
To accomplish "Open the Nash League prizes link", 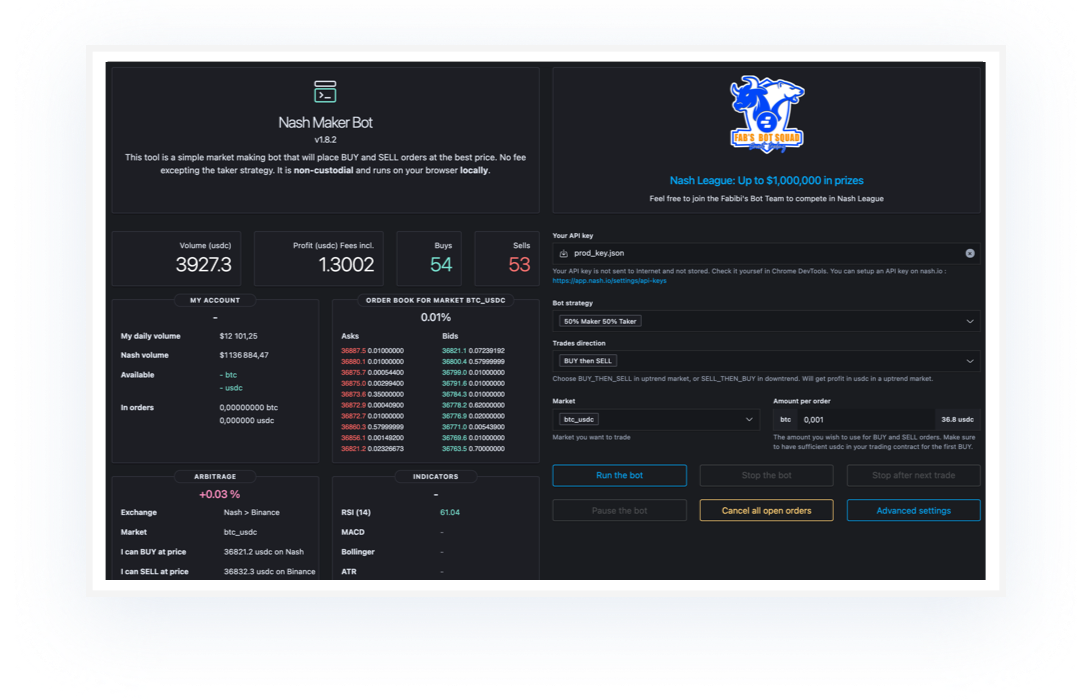I will pyautogui.click(x=766, y=180).
